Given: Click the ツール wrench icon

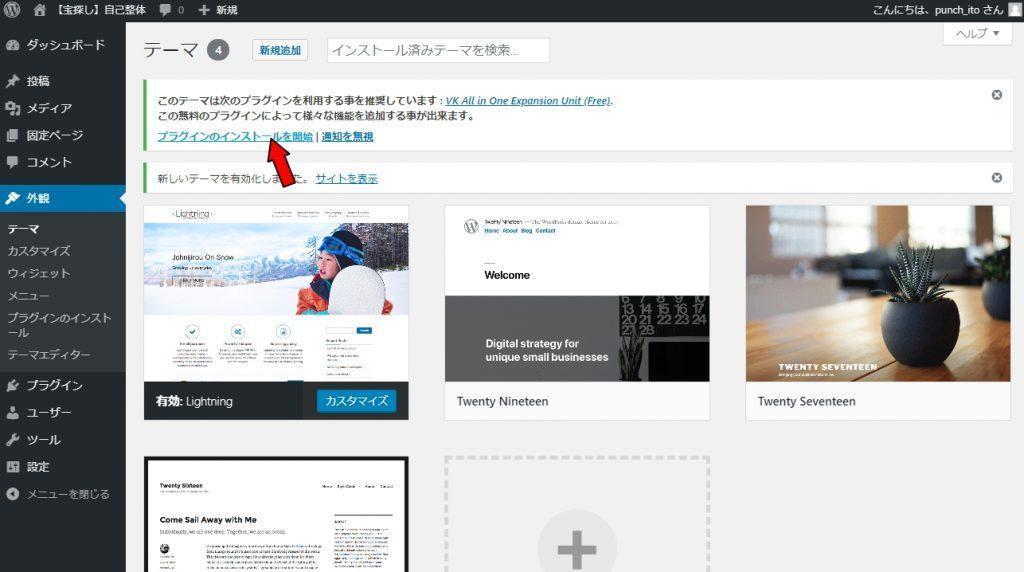Looking at the screenshot, I should pyautogui.click(x=12, y=440).
